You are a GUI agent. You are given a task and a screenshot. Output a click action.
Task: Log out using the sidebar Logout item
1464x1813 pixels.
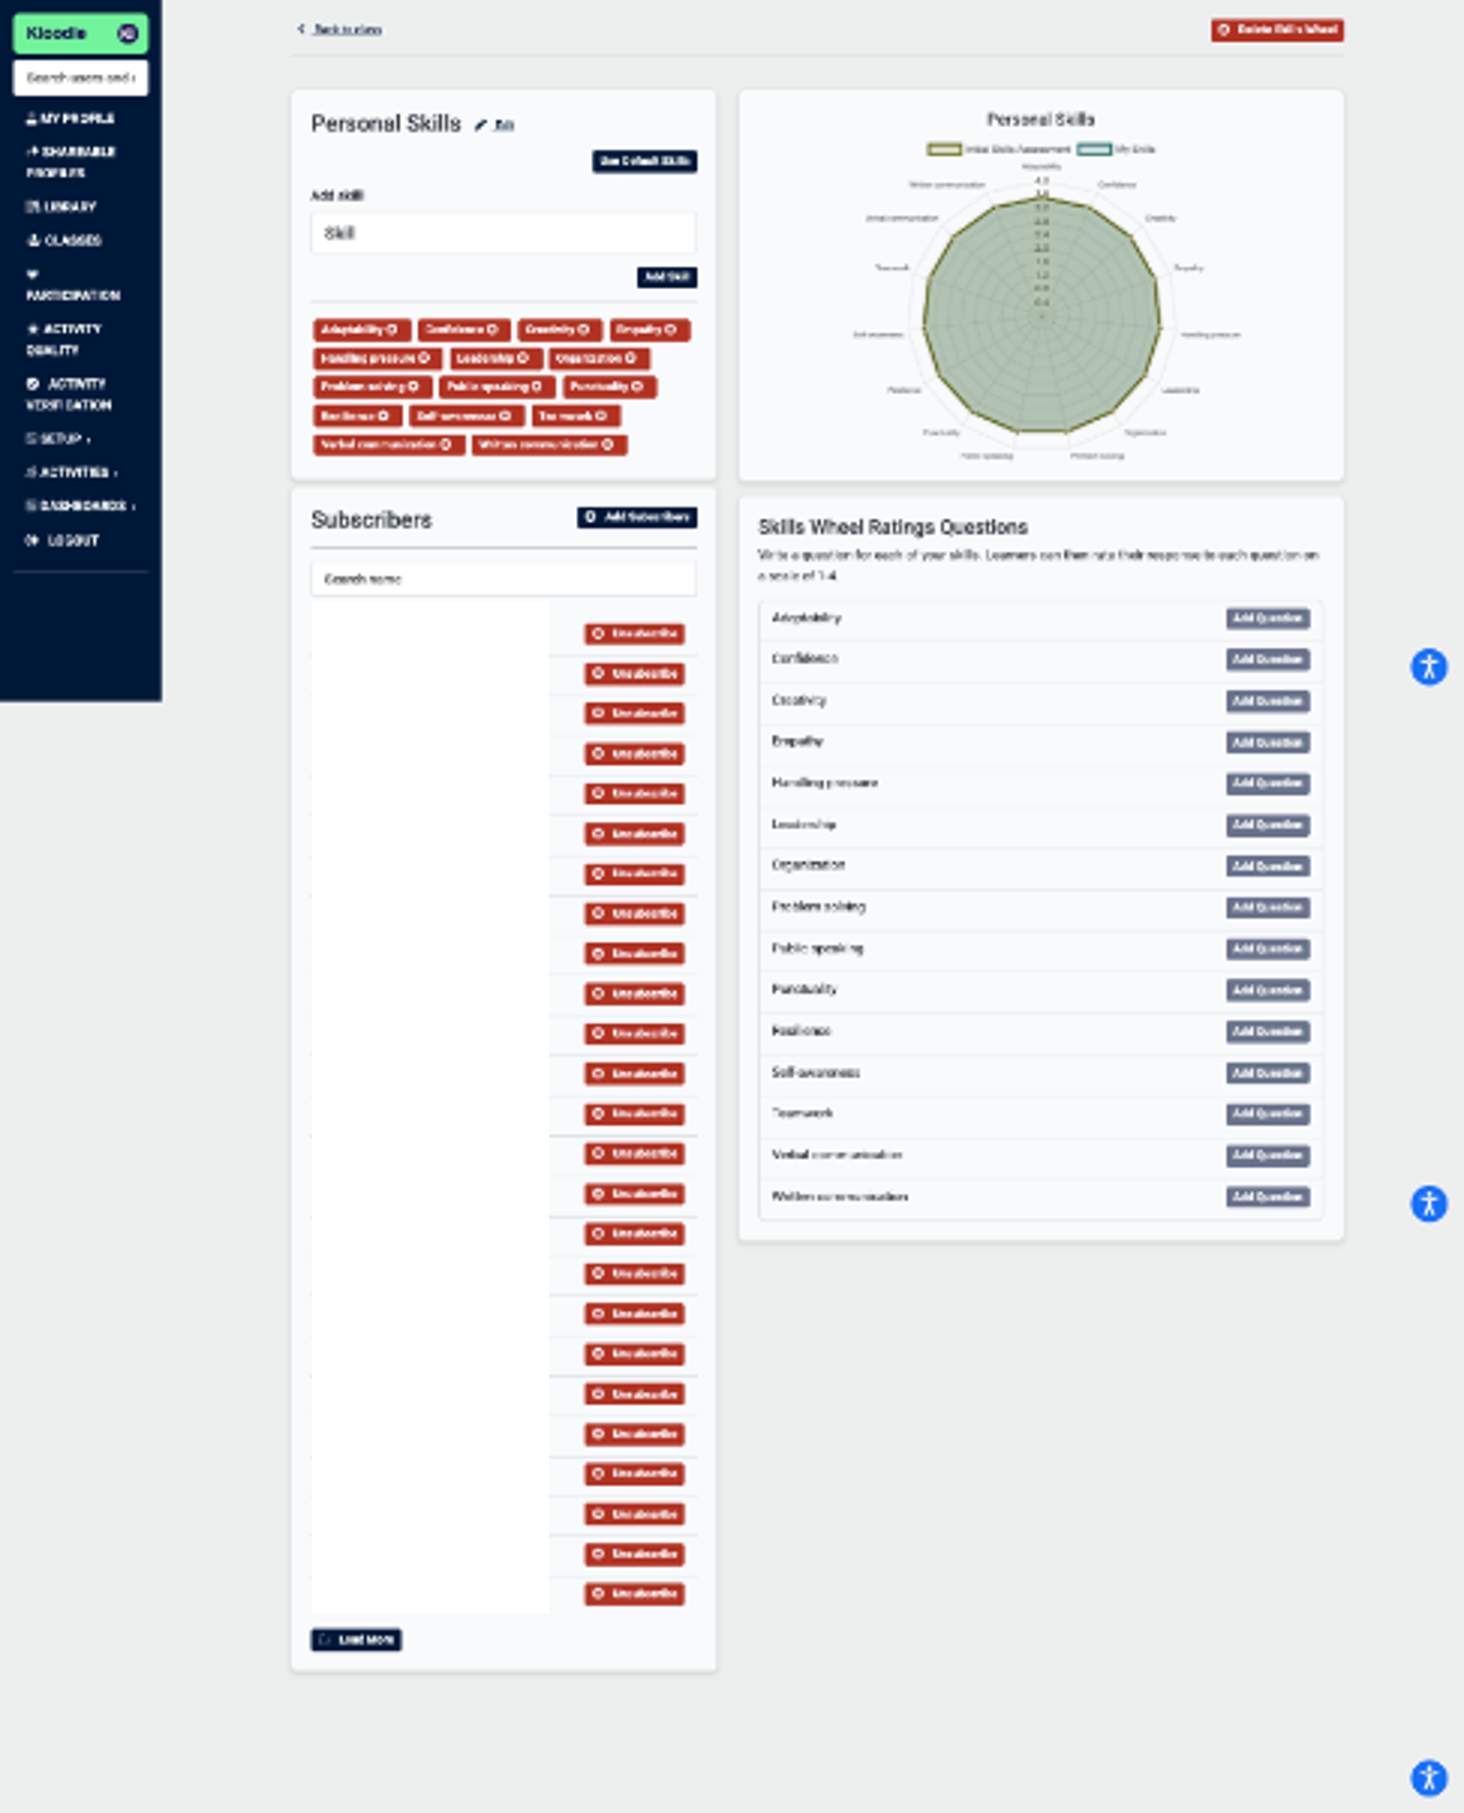pos(63,541)
